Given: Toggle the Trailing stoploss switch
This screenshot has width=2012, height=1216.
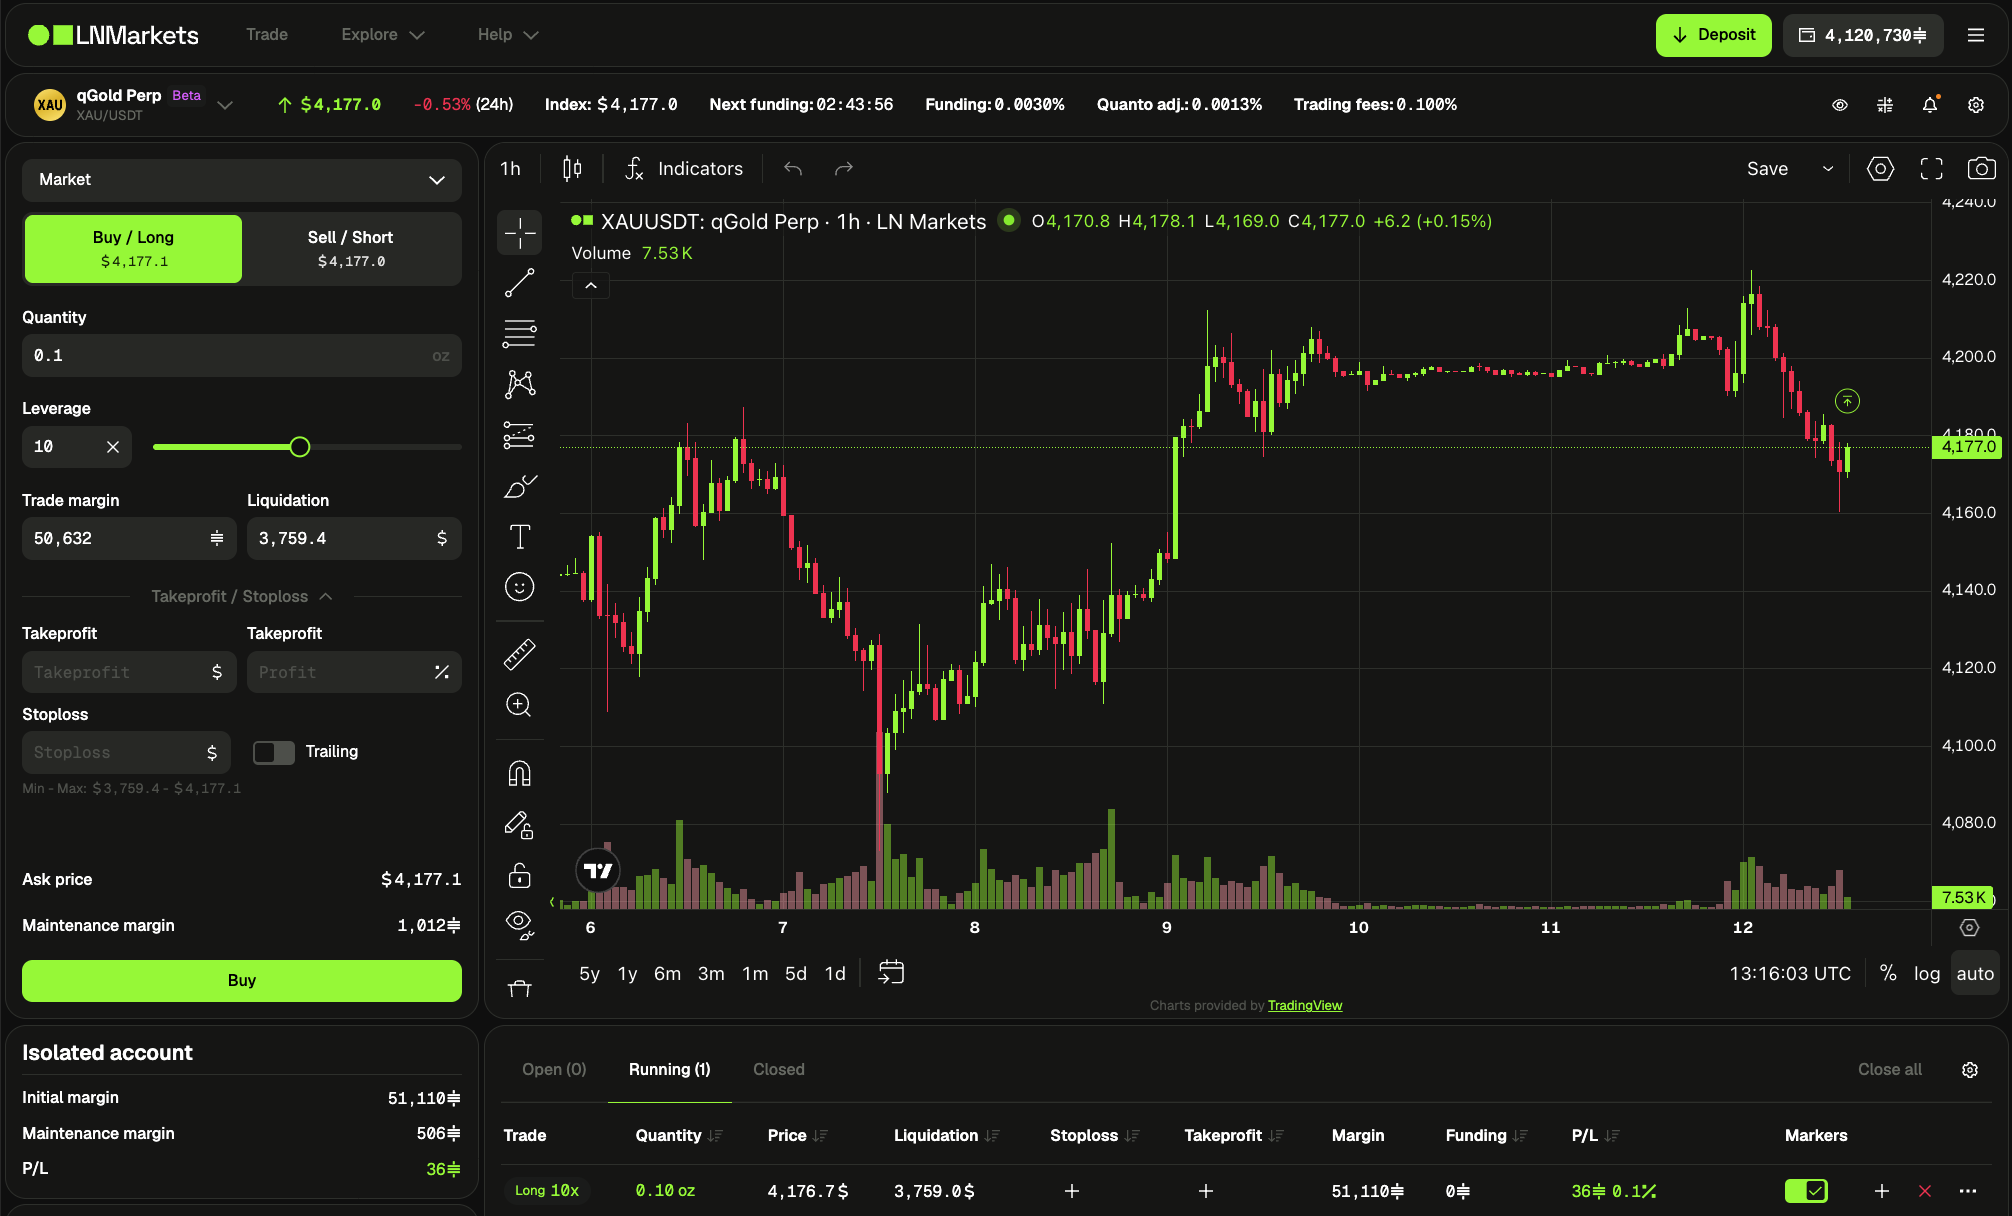Looking at the screenshot, I should pos(273,752).
